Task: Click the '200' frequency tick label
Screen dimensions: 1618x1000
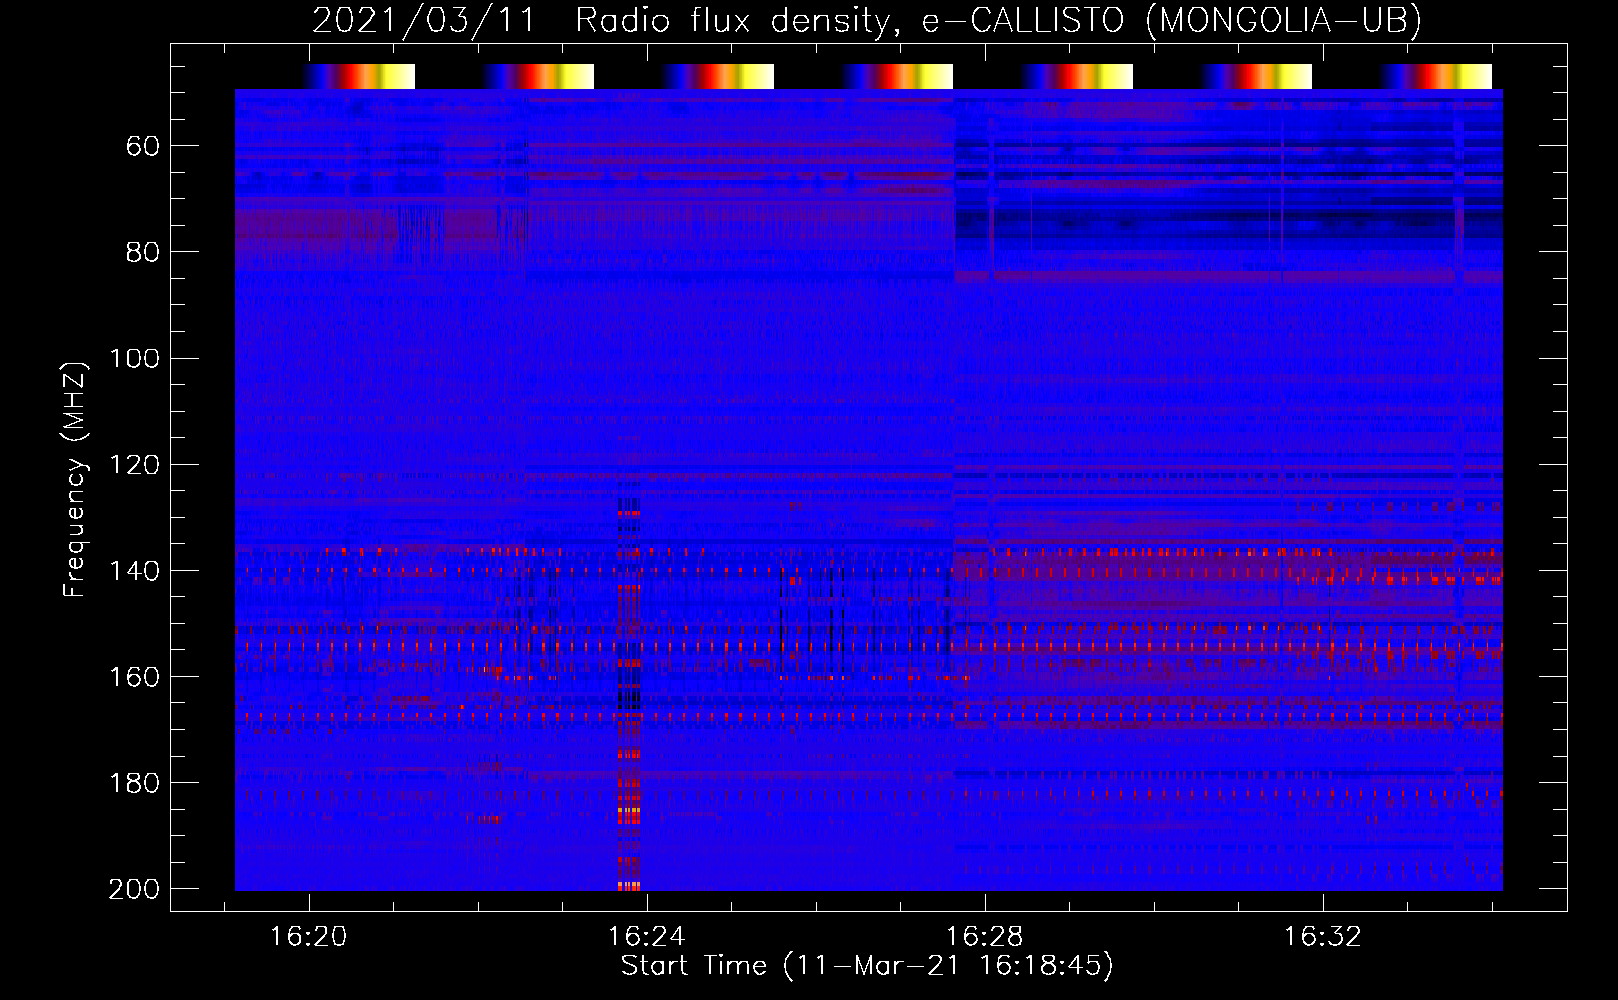Action: tap(135, 889)
